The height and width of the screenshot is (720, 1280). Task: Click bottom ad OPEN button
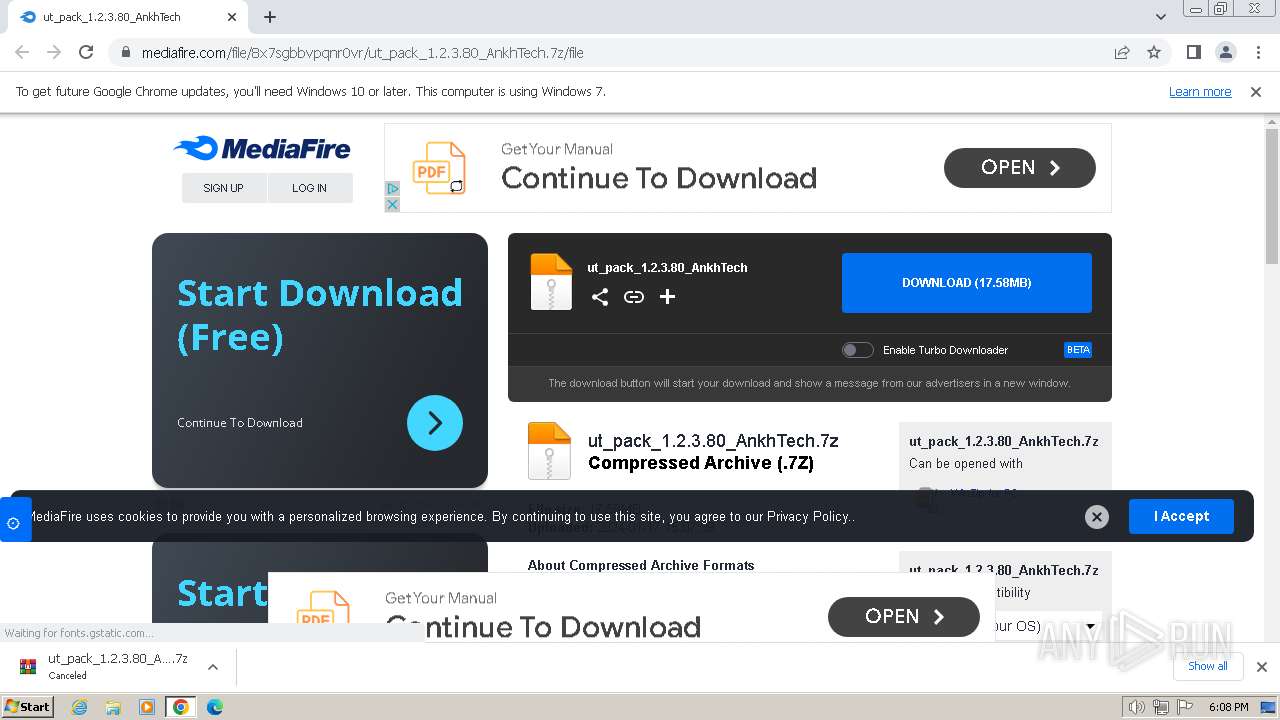point(904,617)
